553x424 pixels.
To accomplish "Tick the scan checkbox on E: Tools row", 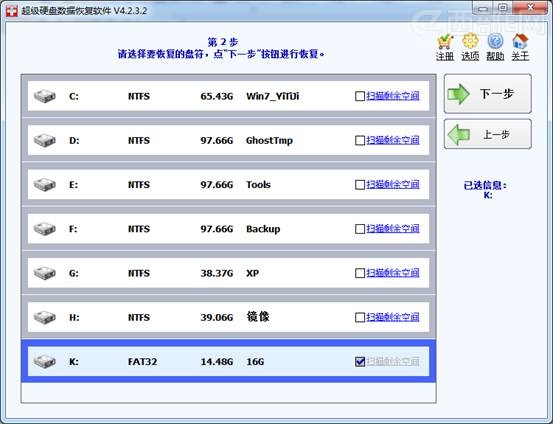I will 360,185.
